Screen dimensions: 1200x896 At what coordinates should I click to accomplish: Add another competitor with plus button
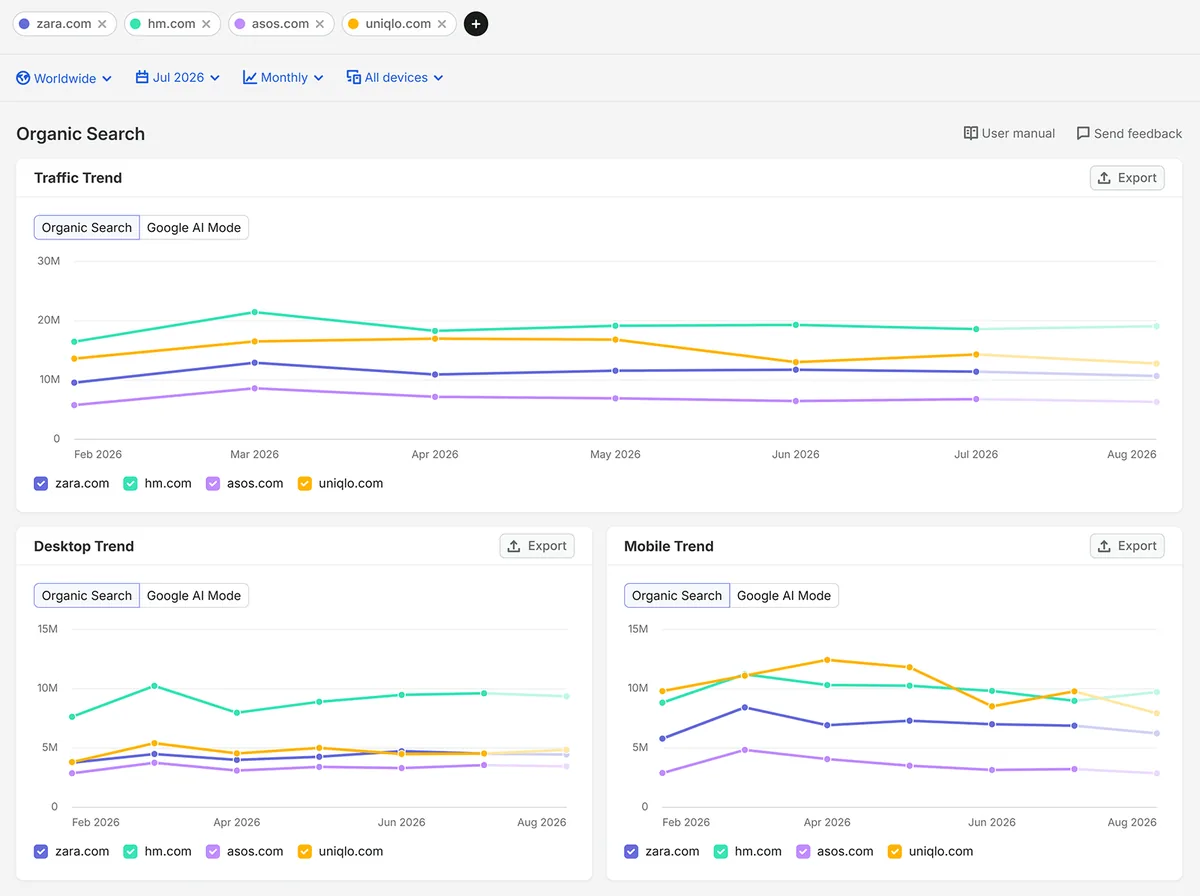[476, 24]
